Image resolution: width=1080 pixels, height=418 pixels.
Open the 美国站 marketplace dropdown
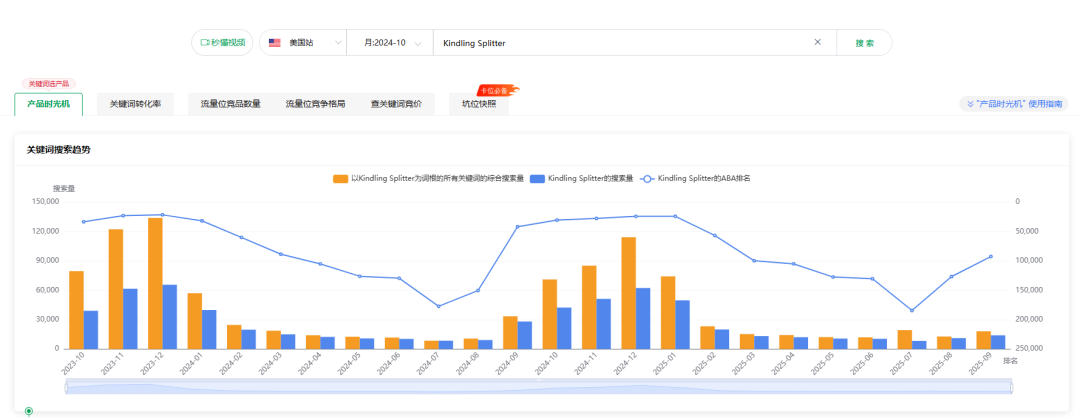point(303,43)
